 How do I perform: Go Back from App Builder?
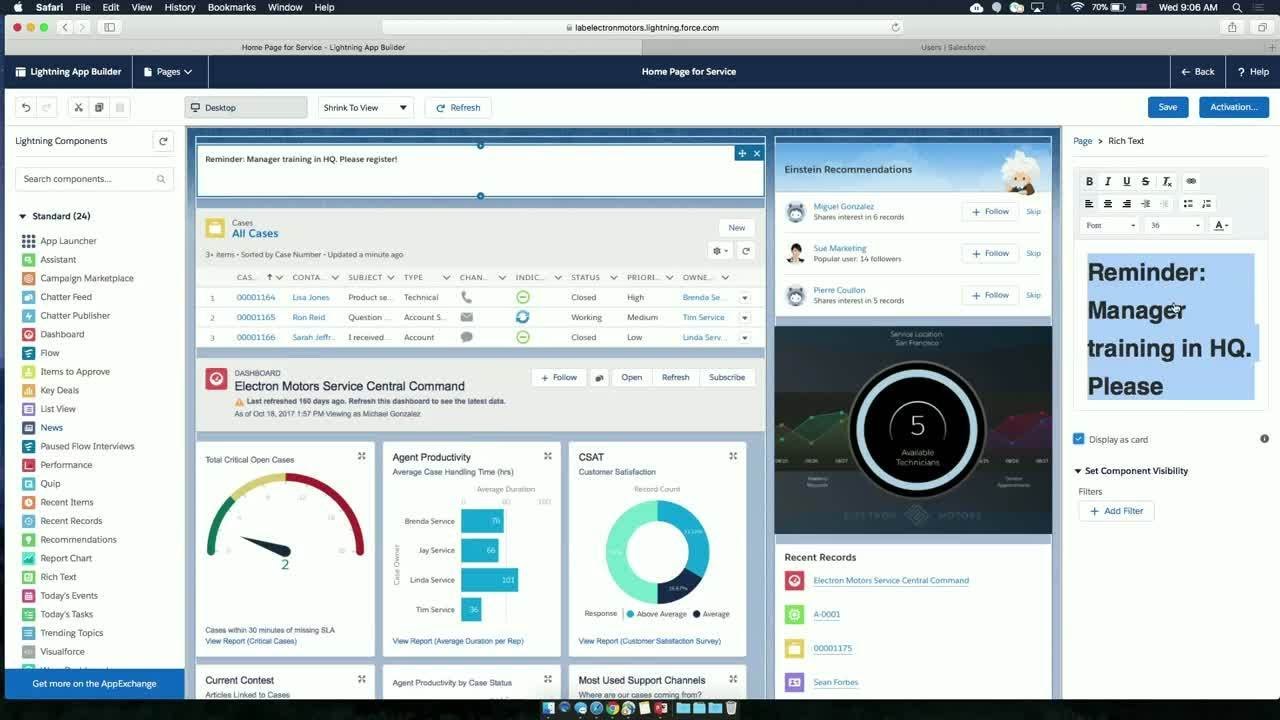[1198, 72]
